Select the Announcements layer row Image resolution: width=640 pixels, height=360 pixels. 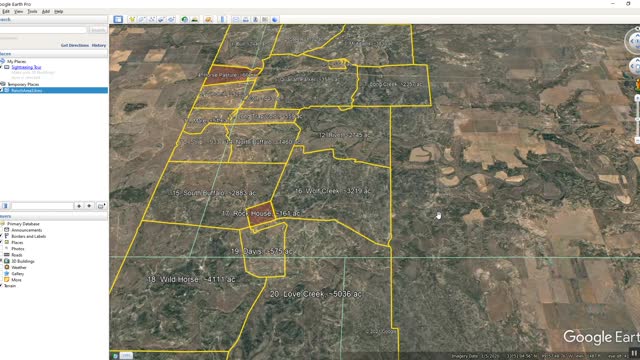point(27,230)
